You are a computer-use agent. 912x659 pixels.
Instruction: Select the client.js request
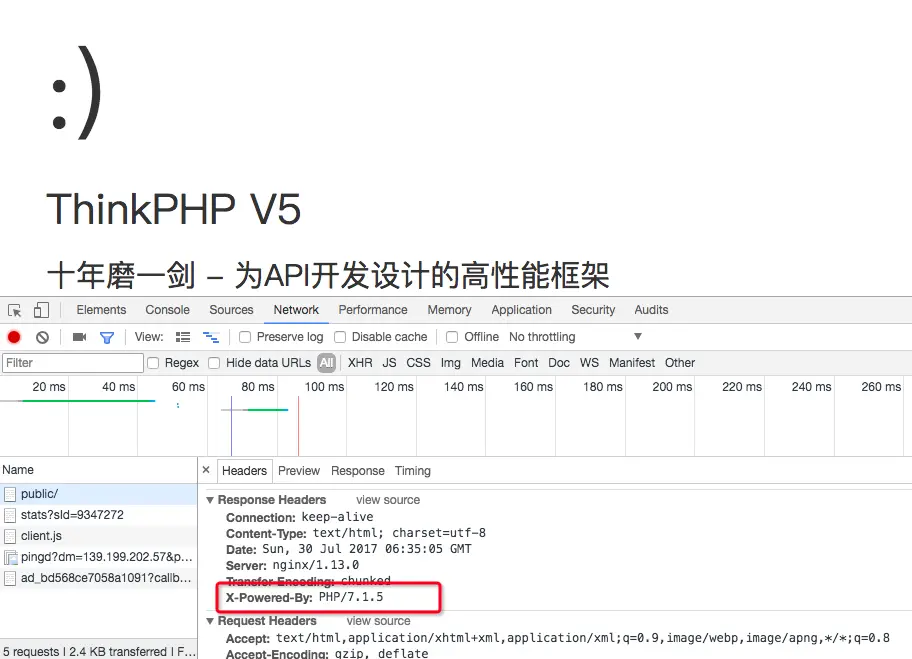click(x=99, y=536)
